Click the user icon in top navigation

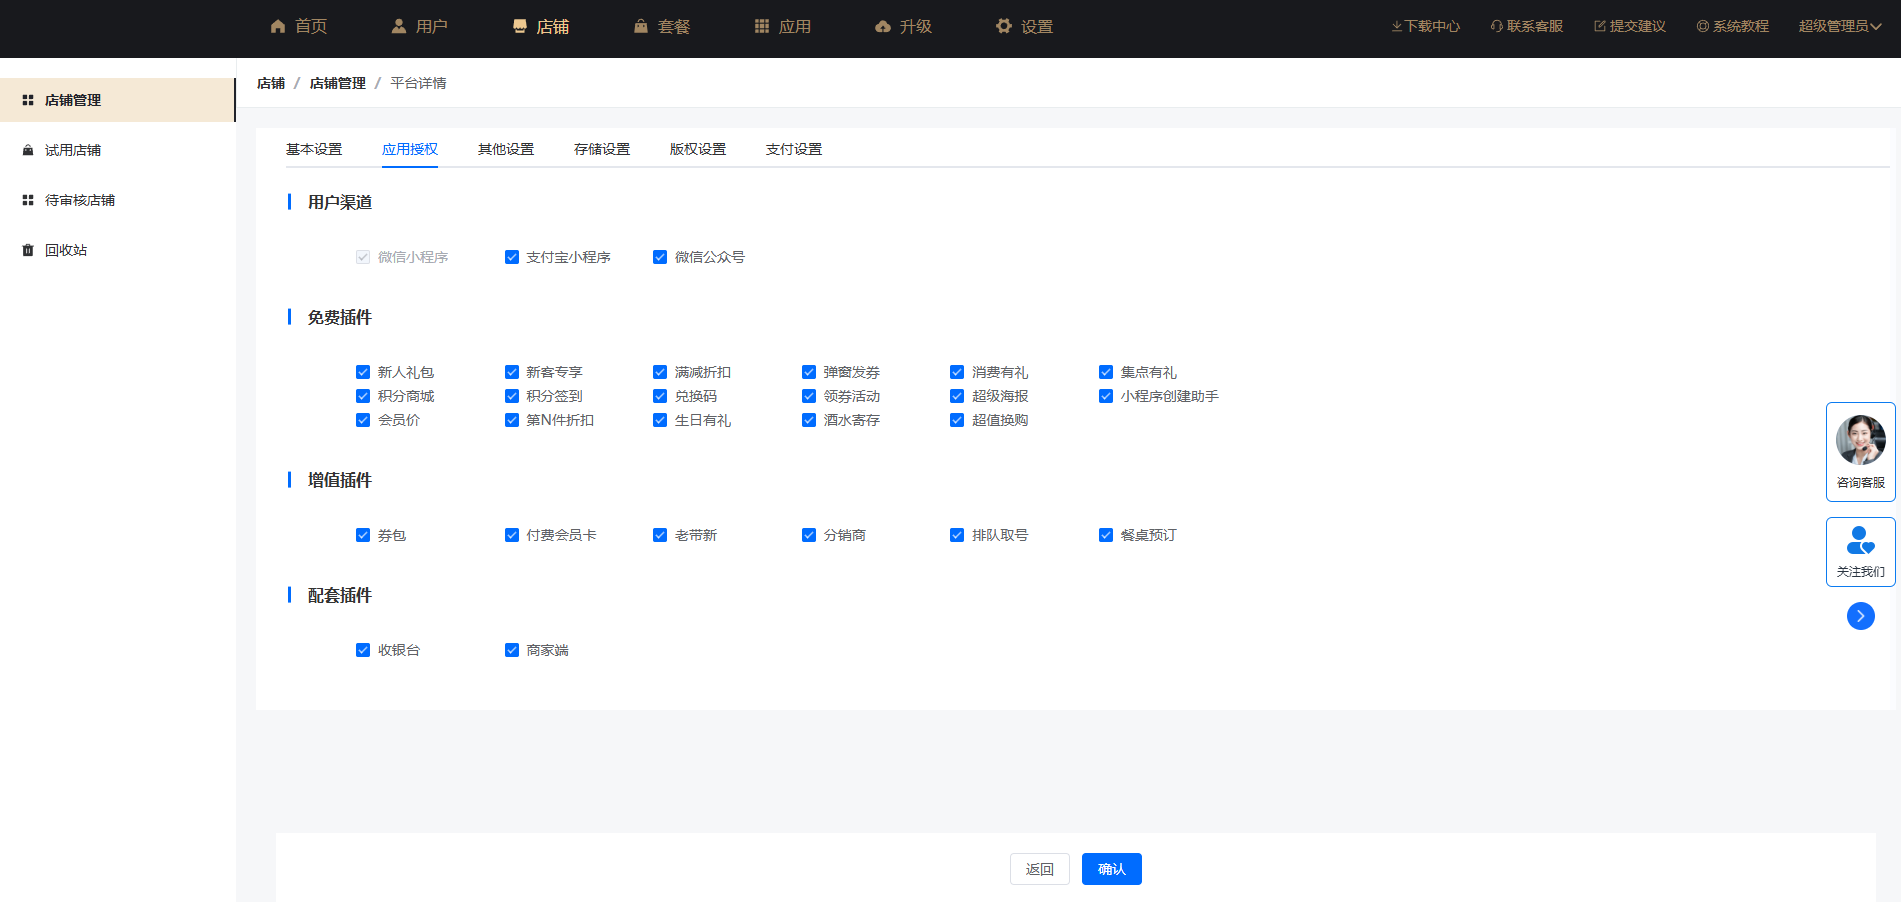tap(399, 26)
